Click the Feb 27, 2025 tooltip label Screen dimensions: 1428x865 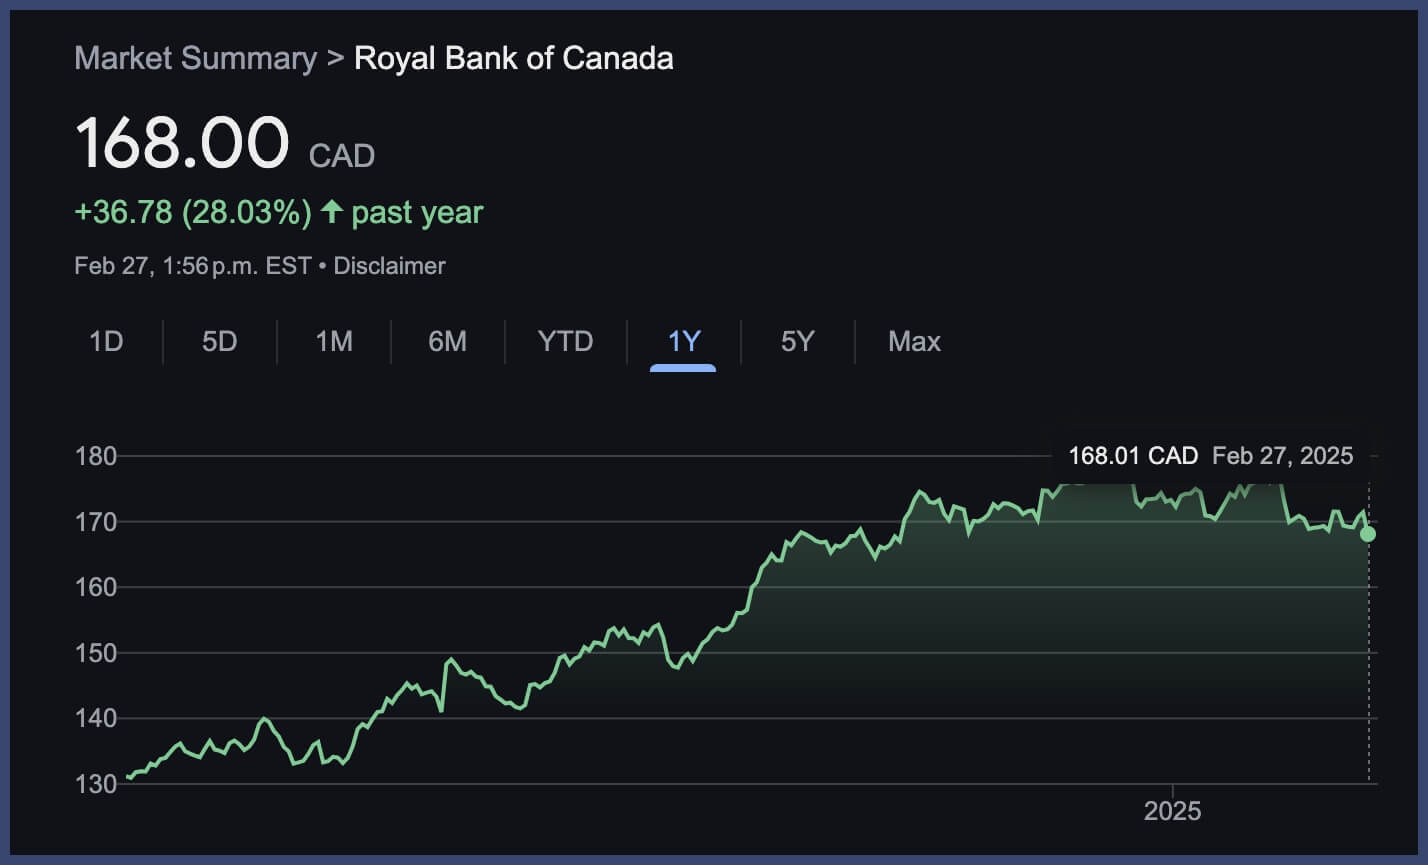click(1282, 455)
